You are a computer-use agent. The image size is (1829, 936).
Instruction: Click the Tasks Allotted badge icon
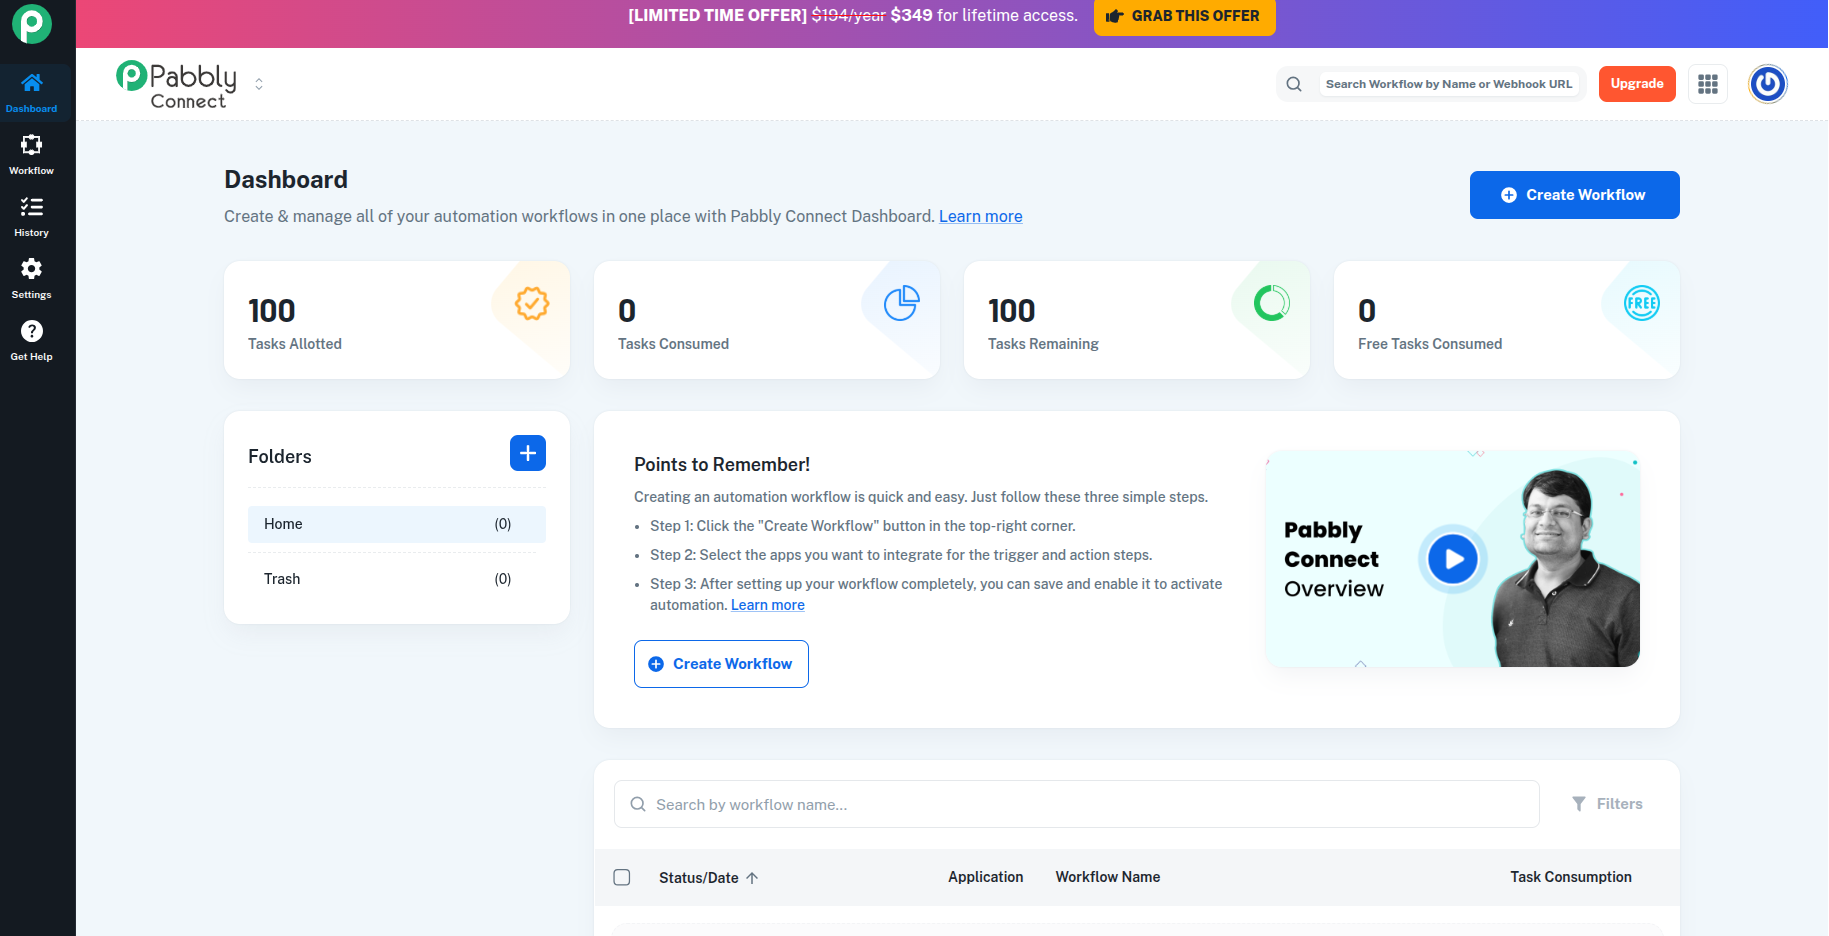tap(532, 303)
